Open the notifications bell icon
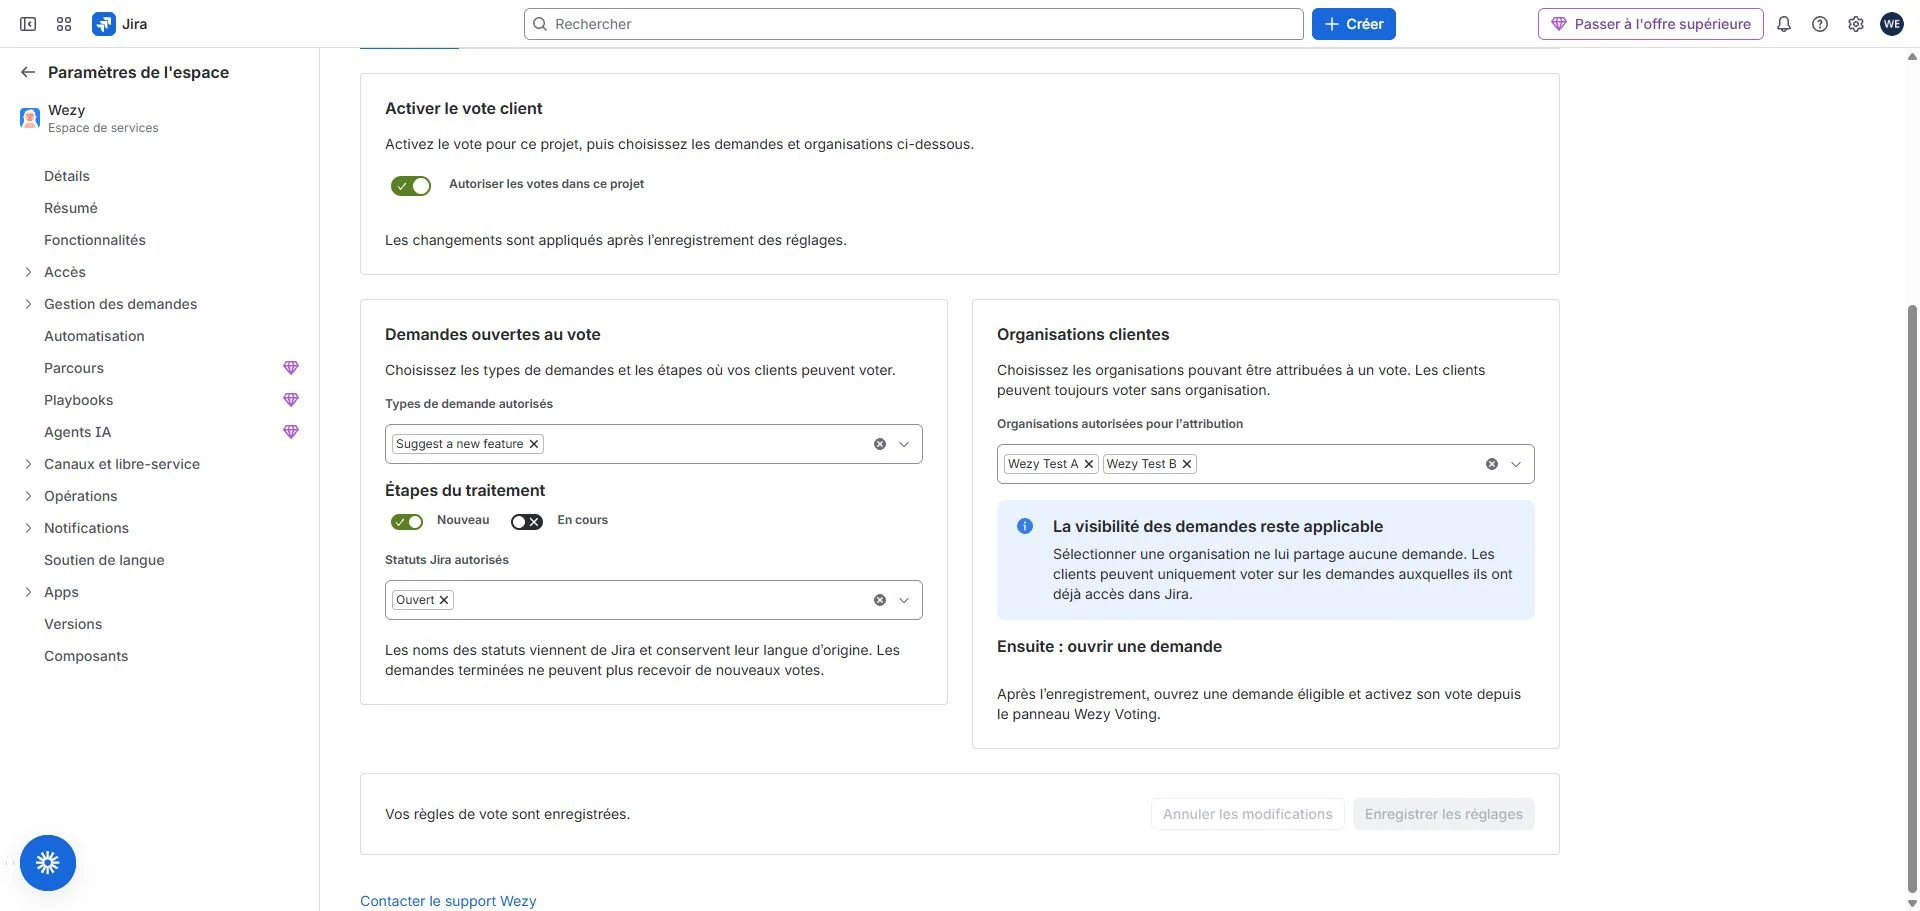1920x911 pixels. pos(1784,24)
